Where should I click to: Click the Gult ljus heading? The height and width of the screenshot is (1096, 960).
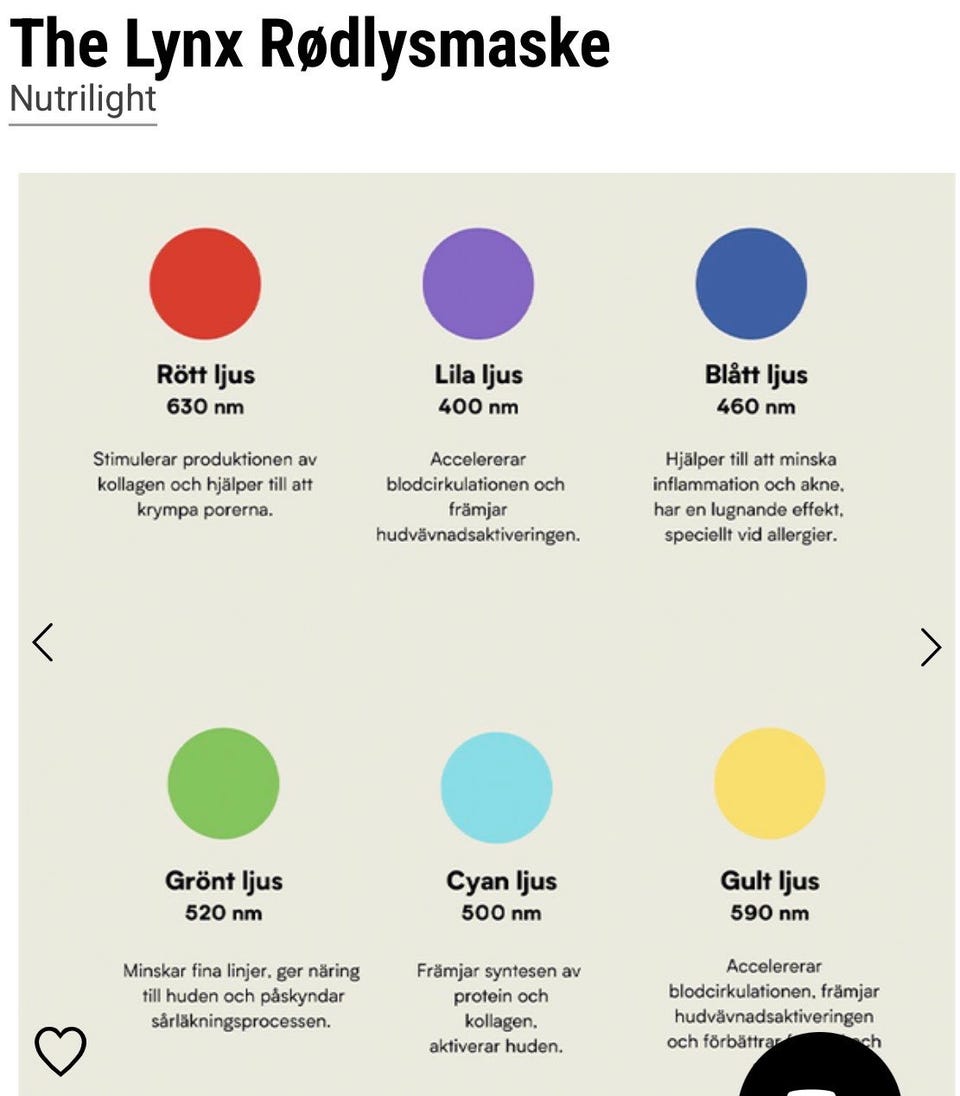(769, 881)
